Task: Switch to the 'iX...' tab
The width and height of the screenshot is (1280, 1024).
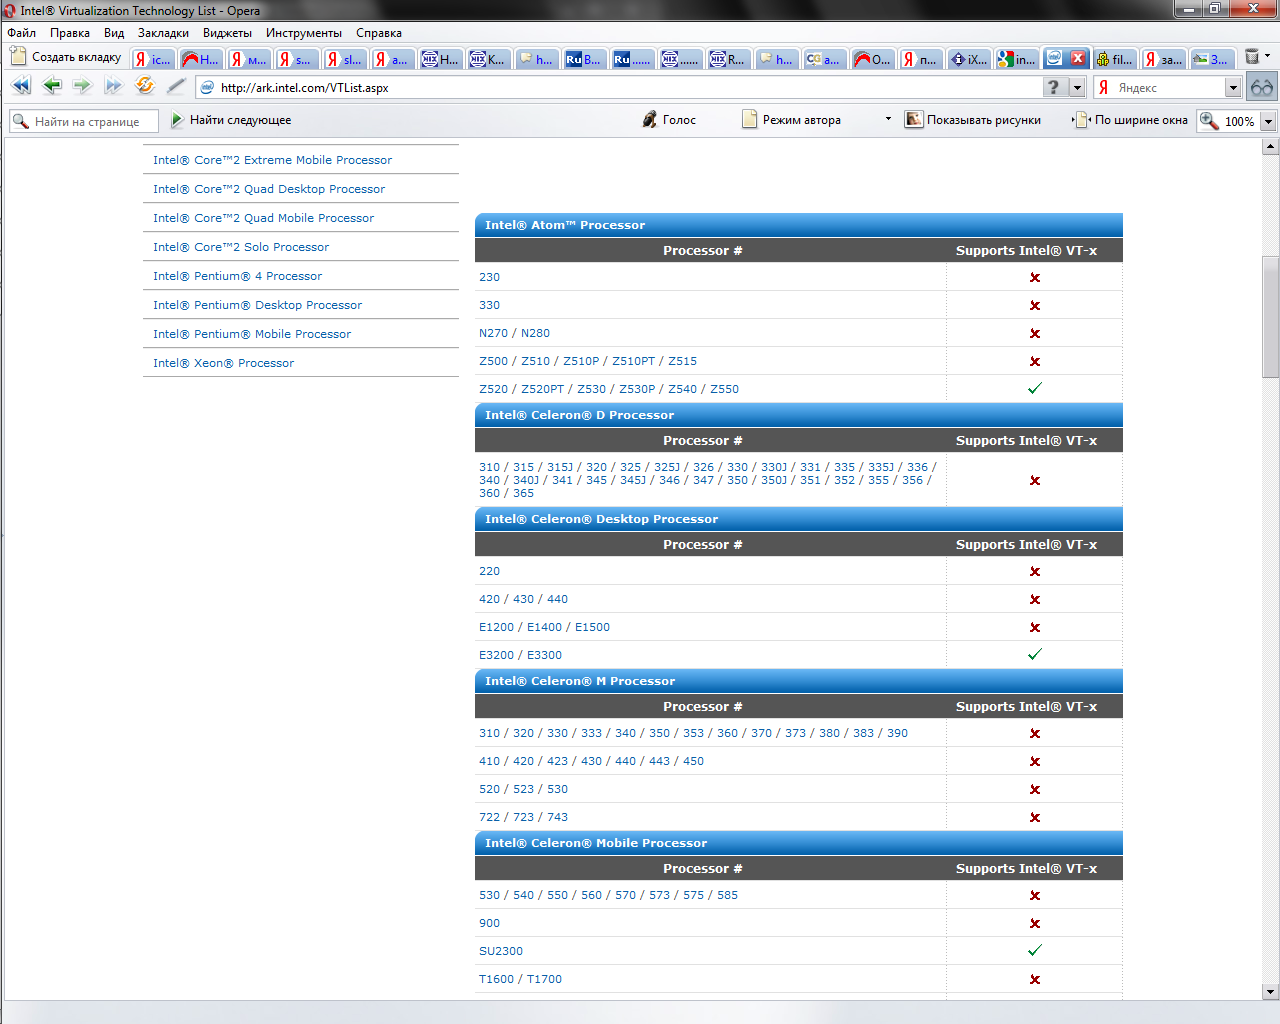Action: tap(967, 59)
